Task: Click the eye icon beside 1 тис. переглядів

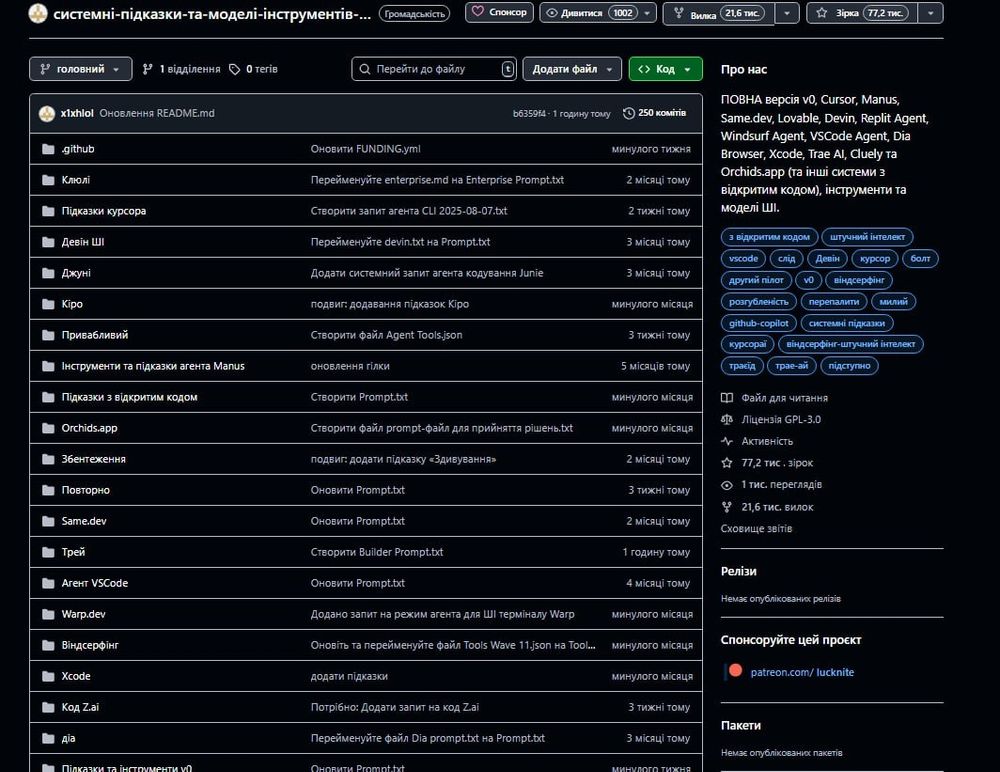Action: [x=726, y=485]
